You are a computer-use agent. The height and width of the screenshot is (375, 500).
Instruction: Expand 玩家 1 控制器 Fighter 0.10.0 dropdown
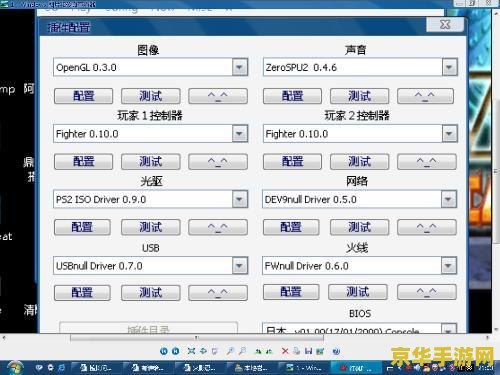pyautogui.click(x=240, y=134)
